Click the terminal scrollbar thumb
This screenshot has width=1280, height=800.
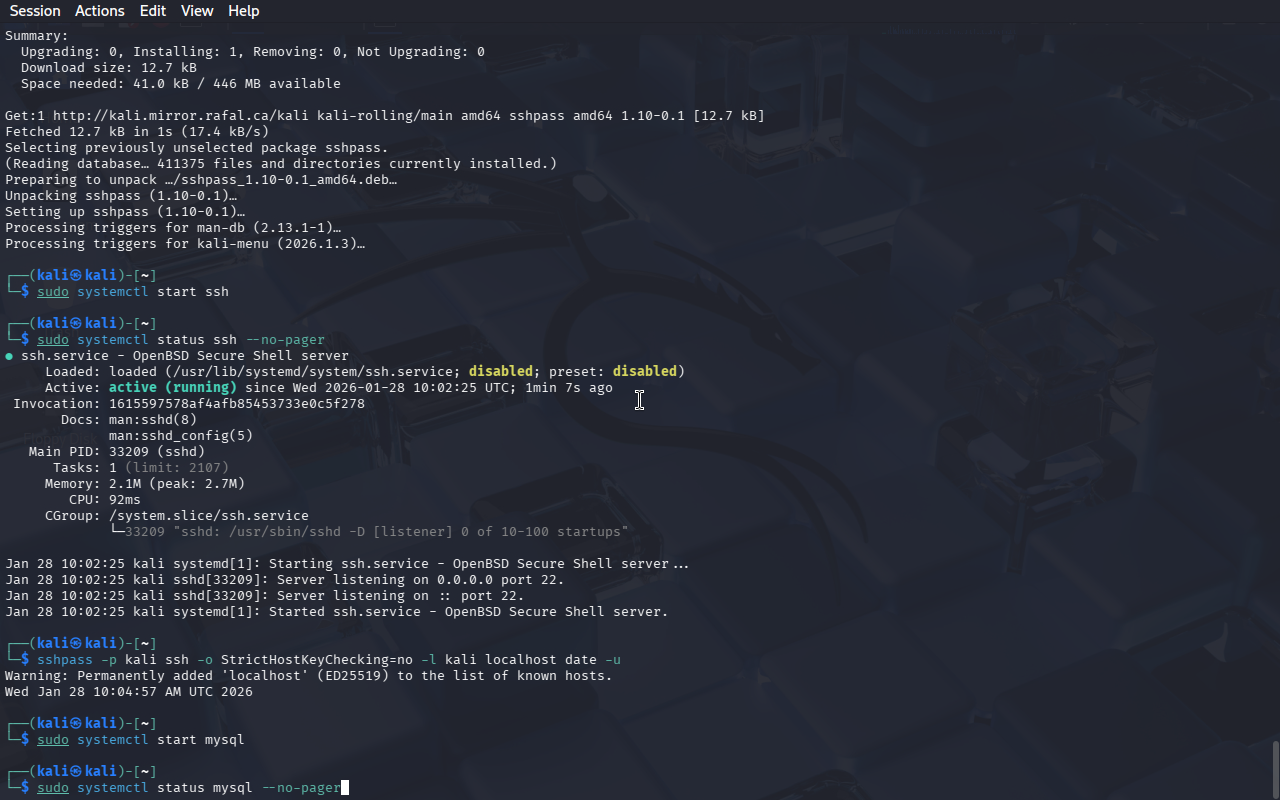click(x=1275, y=770)
